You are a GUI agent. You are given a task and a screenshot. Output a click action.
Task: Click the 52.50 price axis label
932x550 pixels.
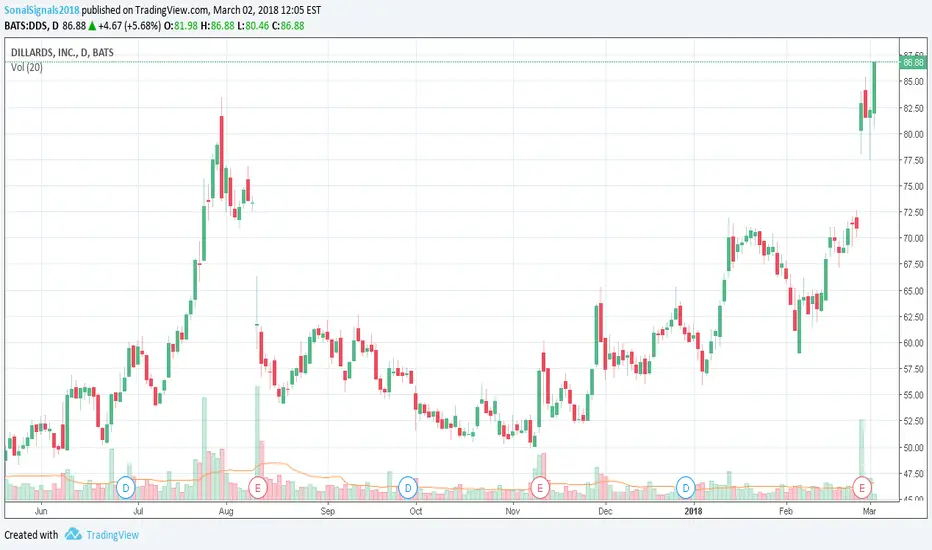(913, 422)
